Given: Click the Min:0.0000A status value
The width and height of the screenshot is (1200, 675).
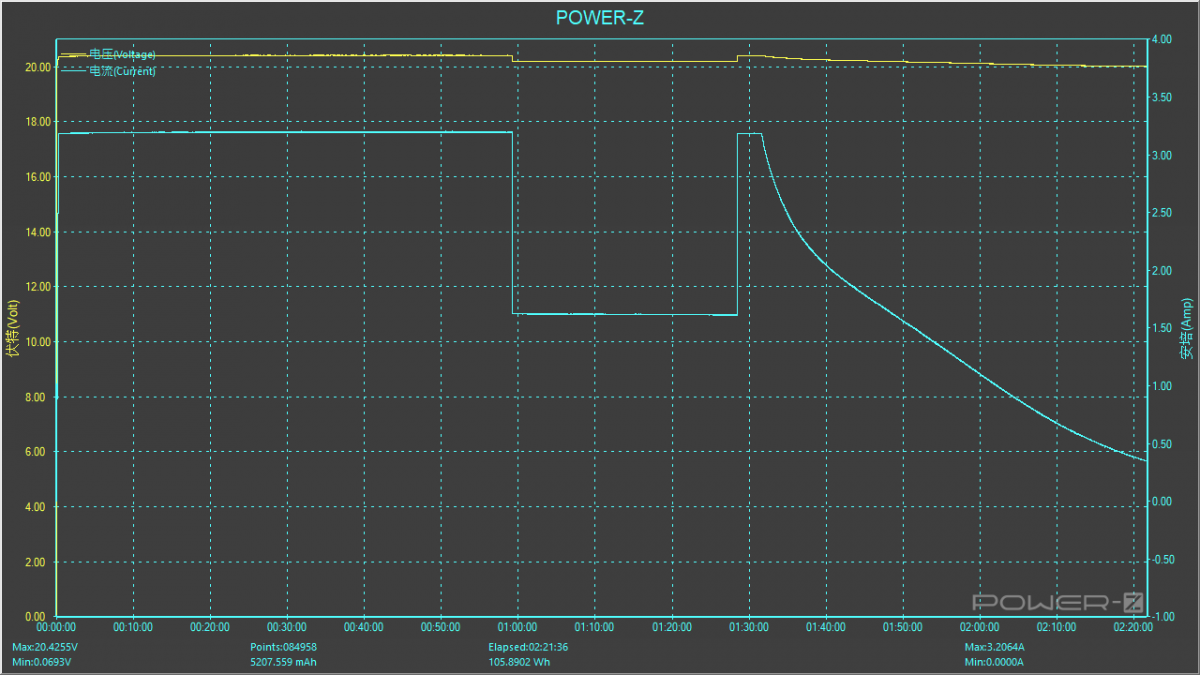Looking at the screenshot, I should click(993, 662).
